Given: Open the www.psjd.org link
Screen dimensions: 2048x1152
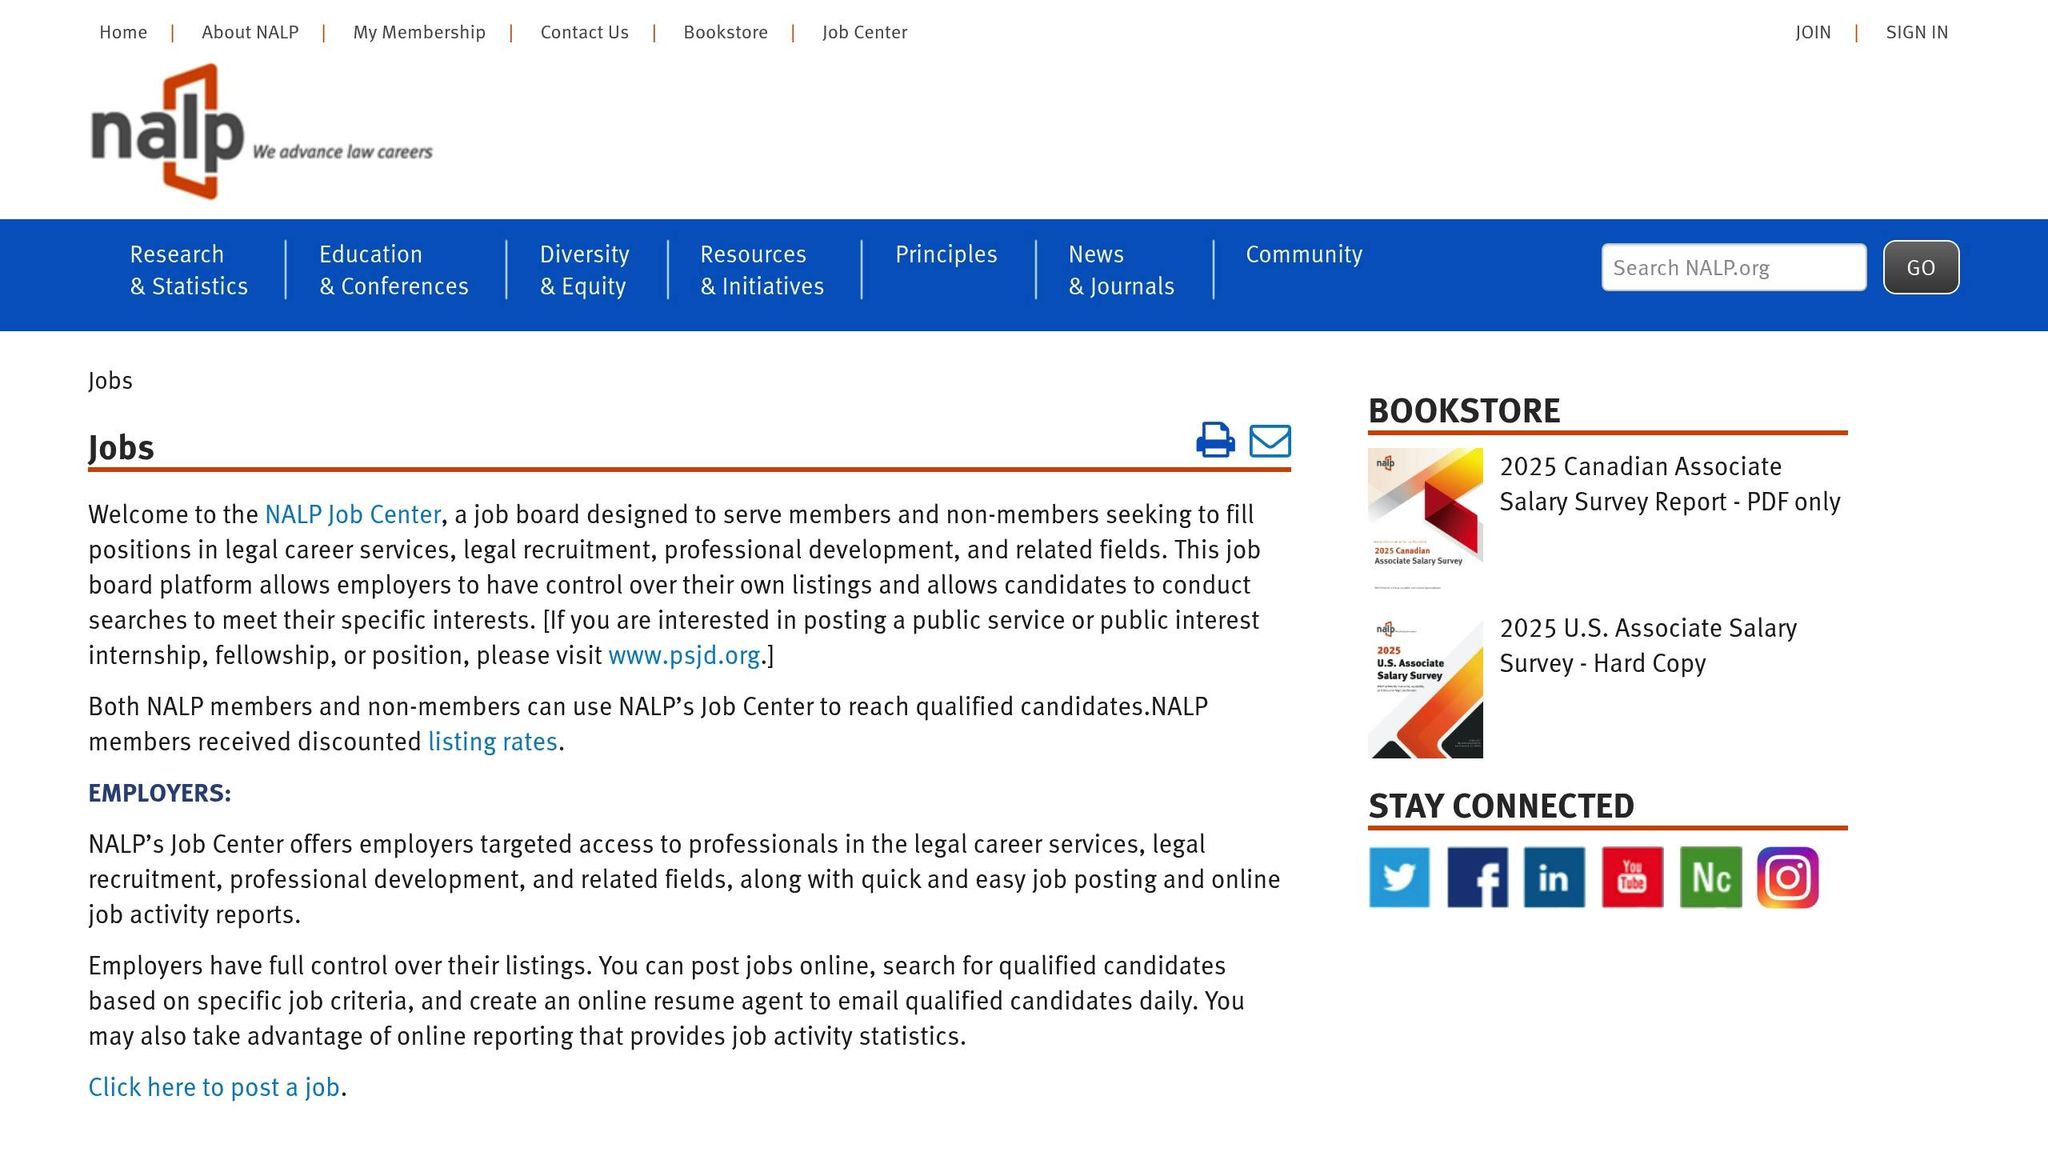Looking at the screenshot, I should coord(684,656).
